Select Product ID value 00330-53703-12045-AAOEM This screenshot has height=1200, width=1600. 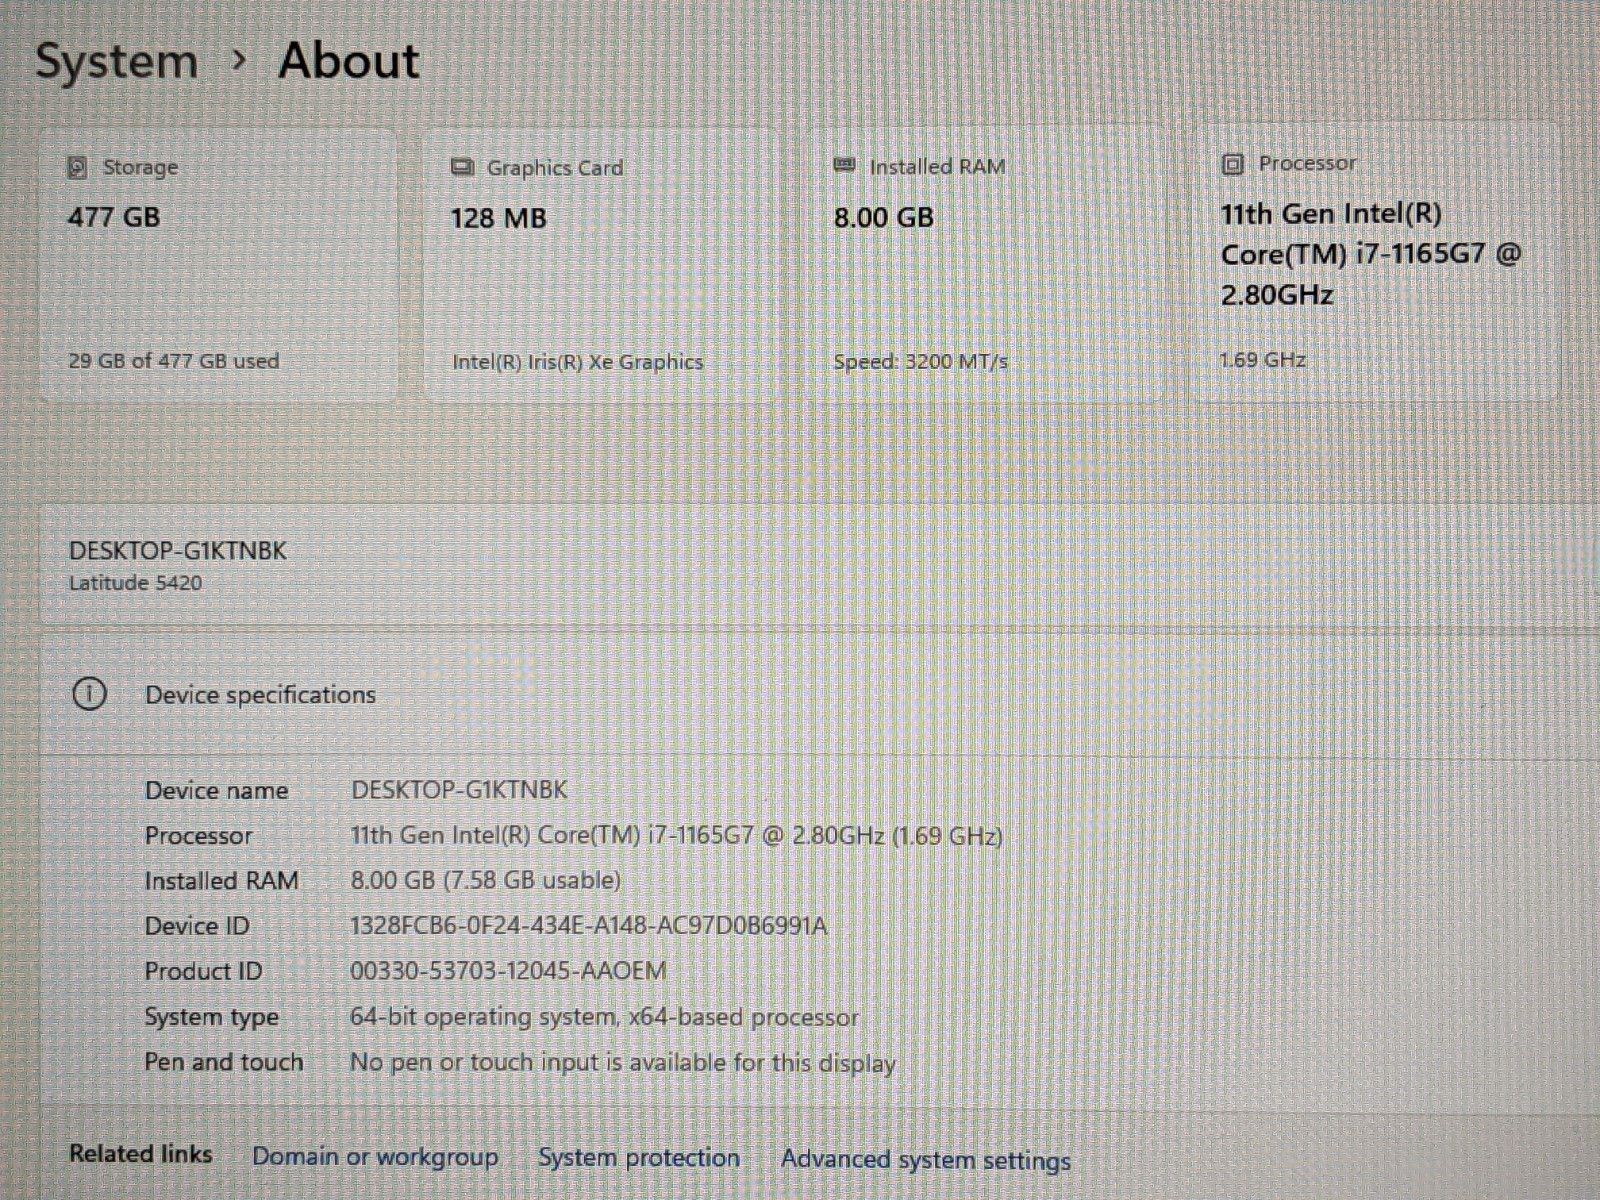click(508, 971)
